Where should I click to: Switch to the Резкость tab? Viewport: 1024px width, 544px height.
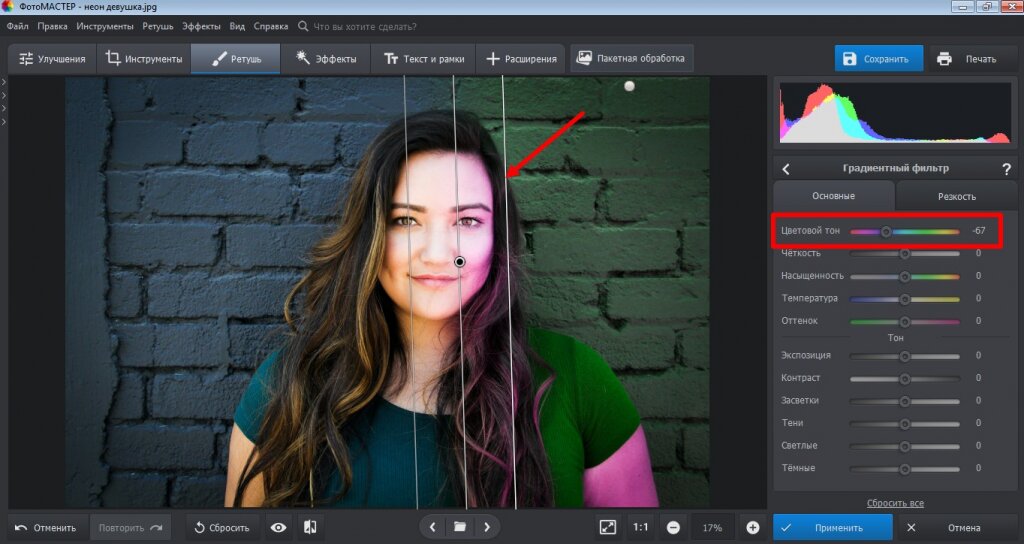coord(956,196)
